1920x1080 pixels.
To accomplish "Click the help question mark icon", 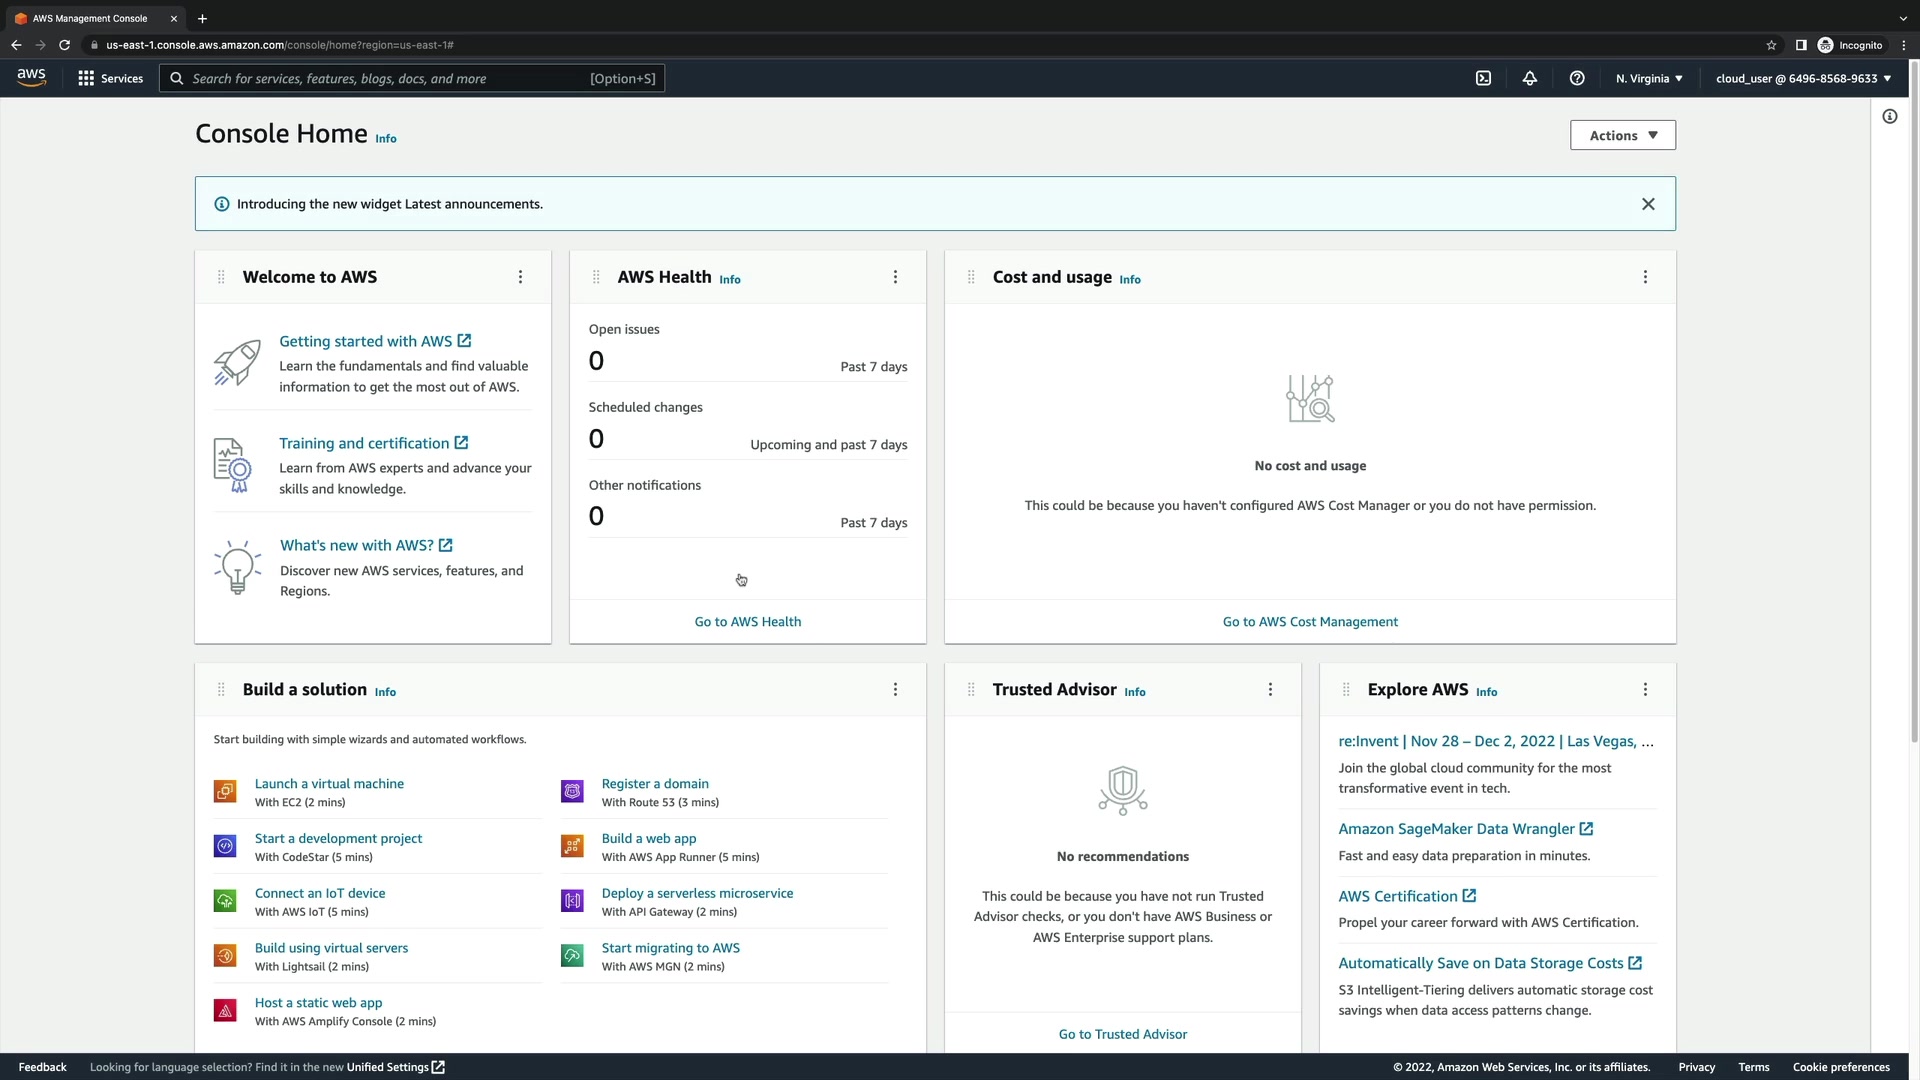I will pyautogui.click(x=1576, y=78).
